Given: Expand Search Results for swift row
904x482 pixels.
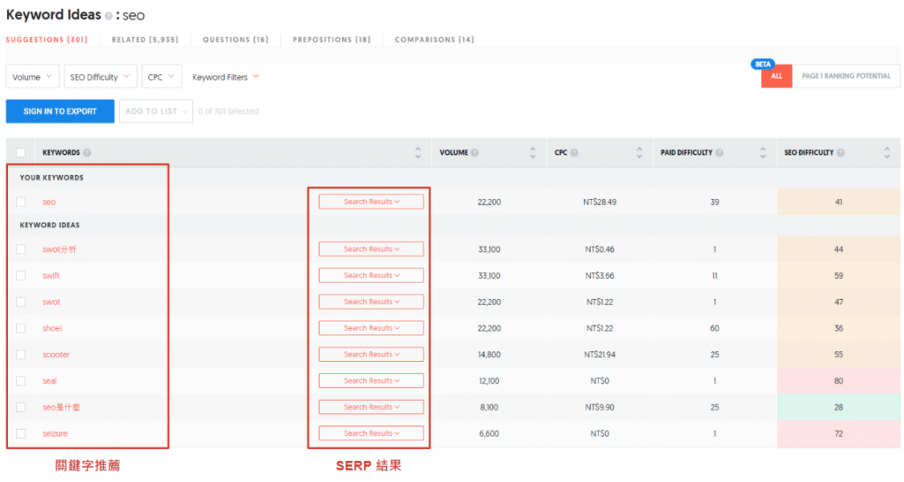Looking at the screenshot, I should click(371, 276).
